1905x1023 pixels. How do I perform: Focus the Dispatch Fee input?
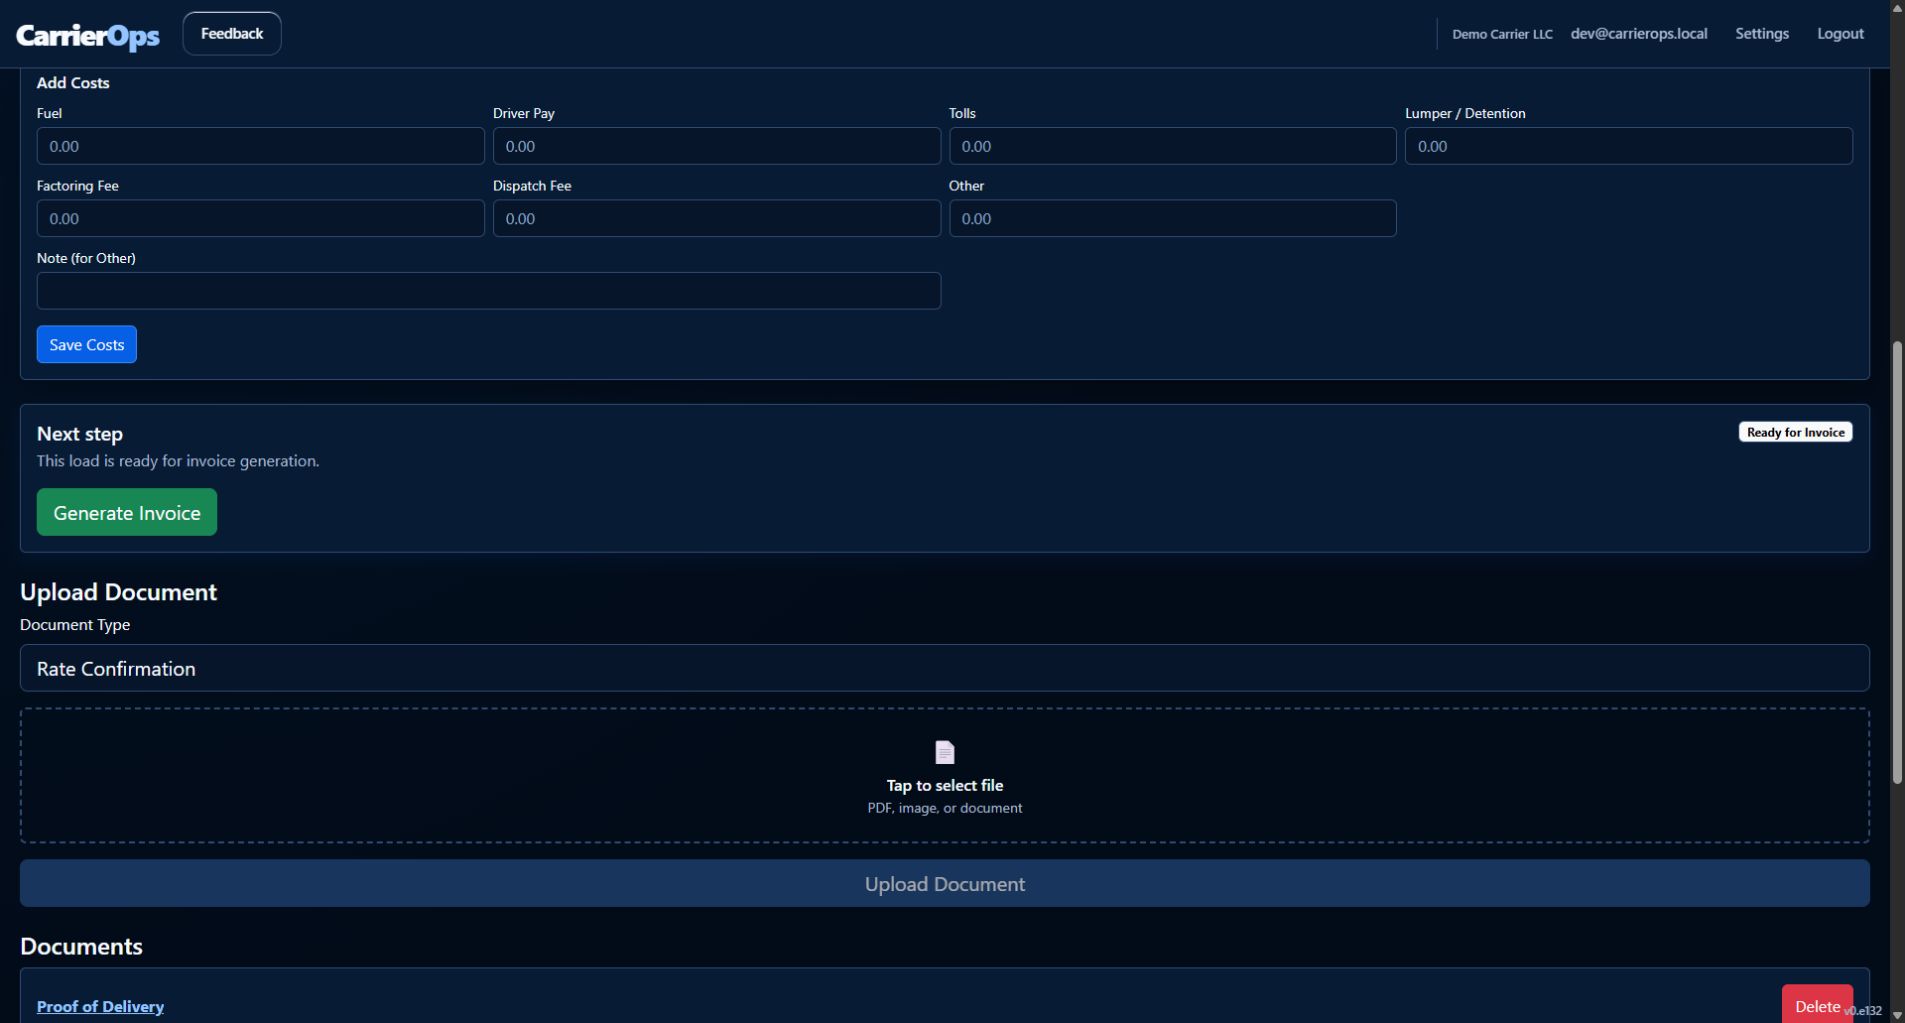tap(716, 218)
